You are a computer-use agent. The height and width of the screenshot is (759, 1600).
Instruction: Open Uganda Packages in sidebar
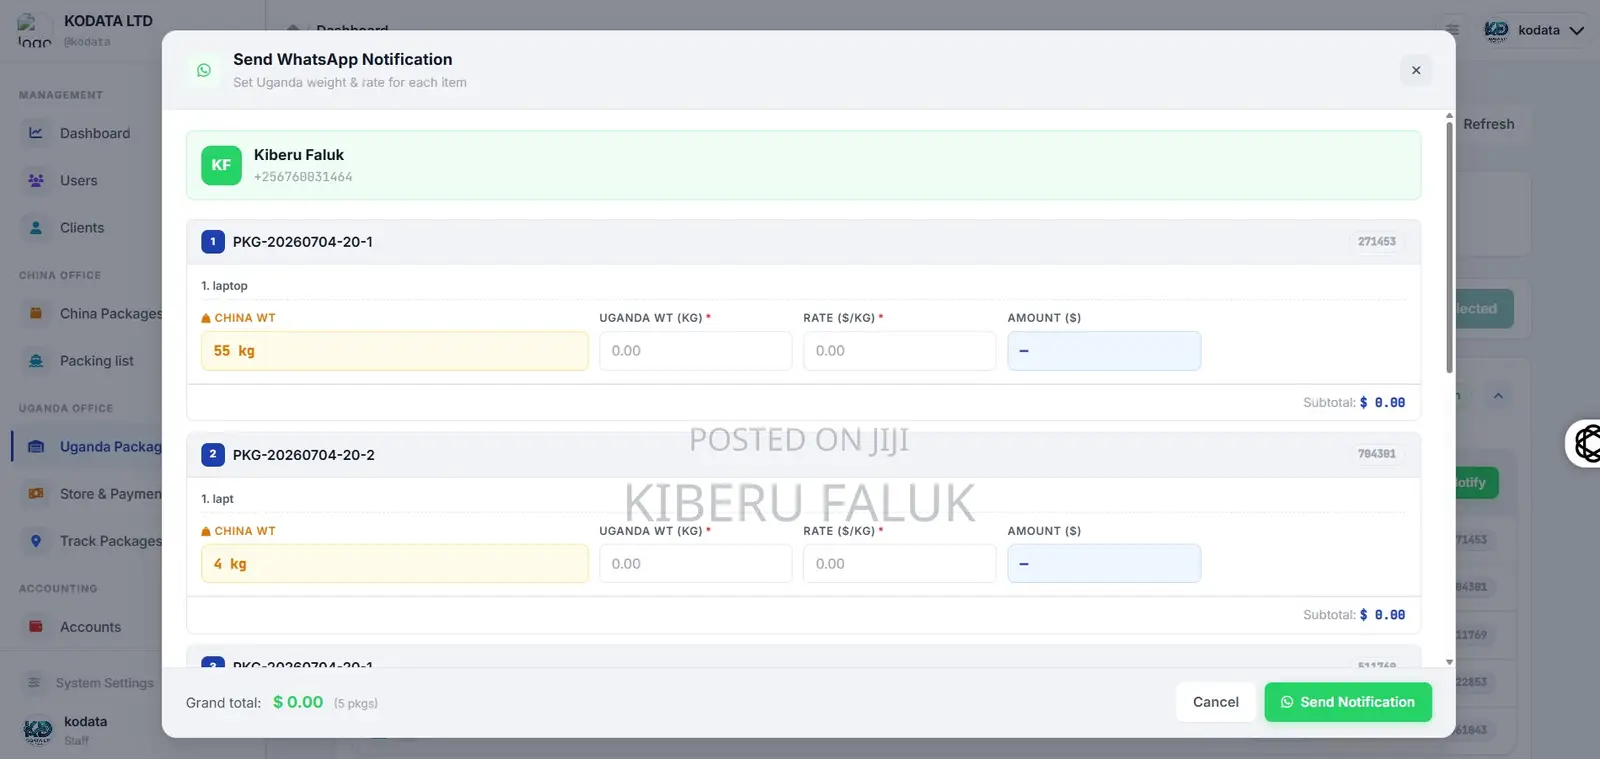tap(87, 447)
